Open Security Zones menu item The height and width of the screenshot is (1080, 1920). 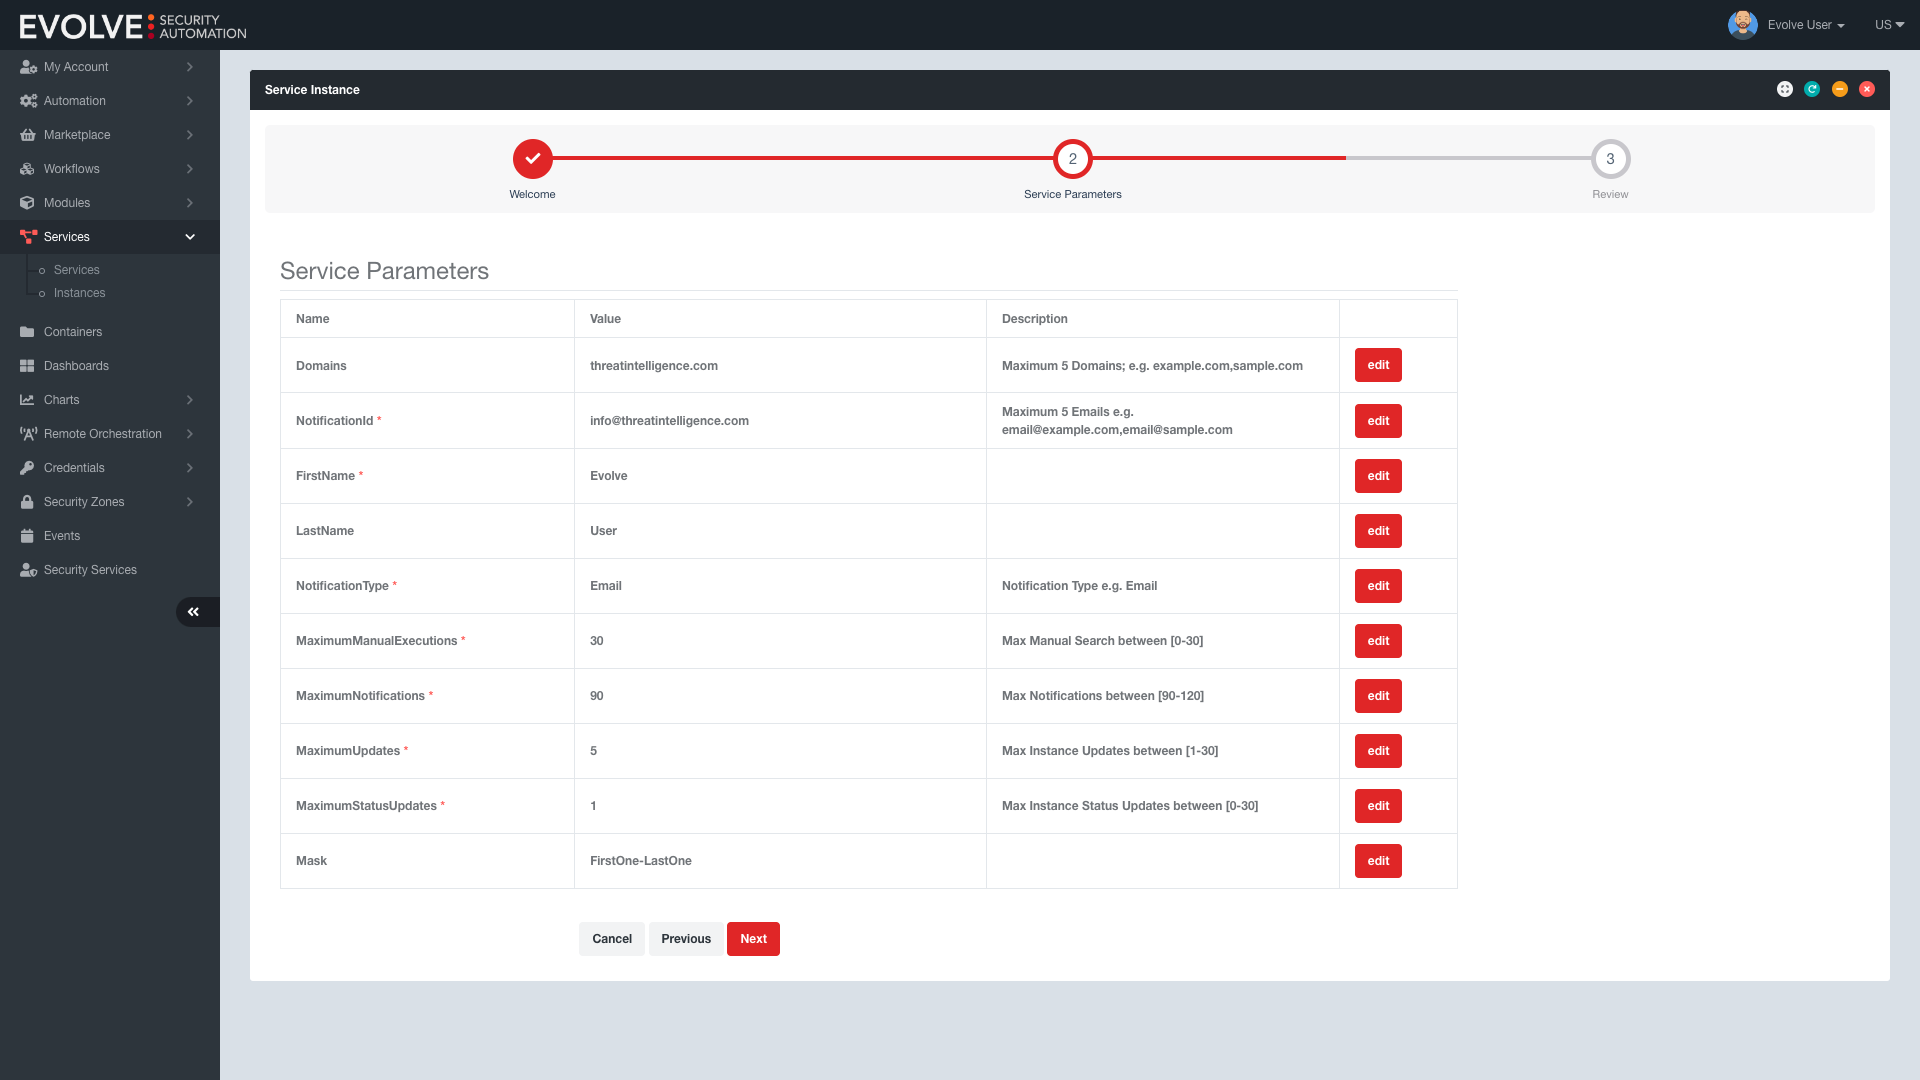click(x=84, y=502)
